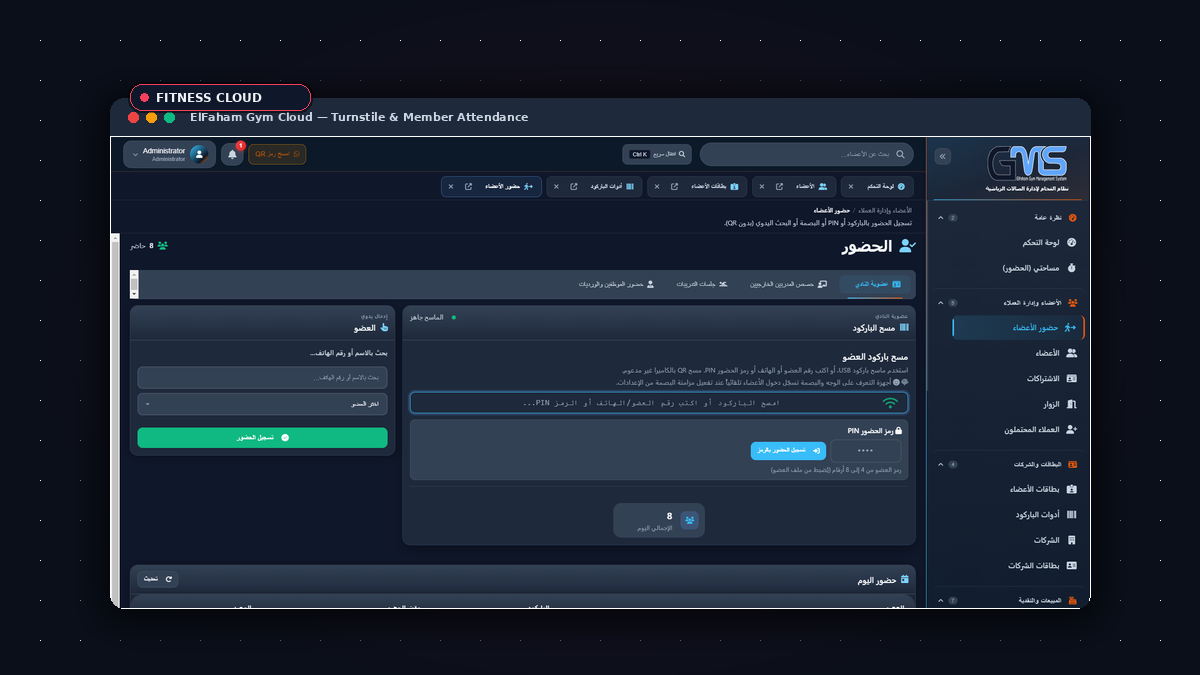Click the تسجيل الحضور بالرمز PIN button
This screenshot has width=1200, height=675.
788,450
